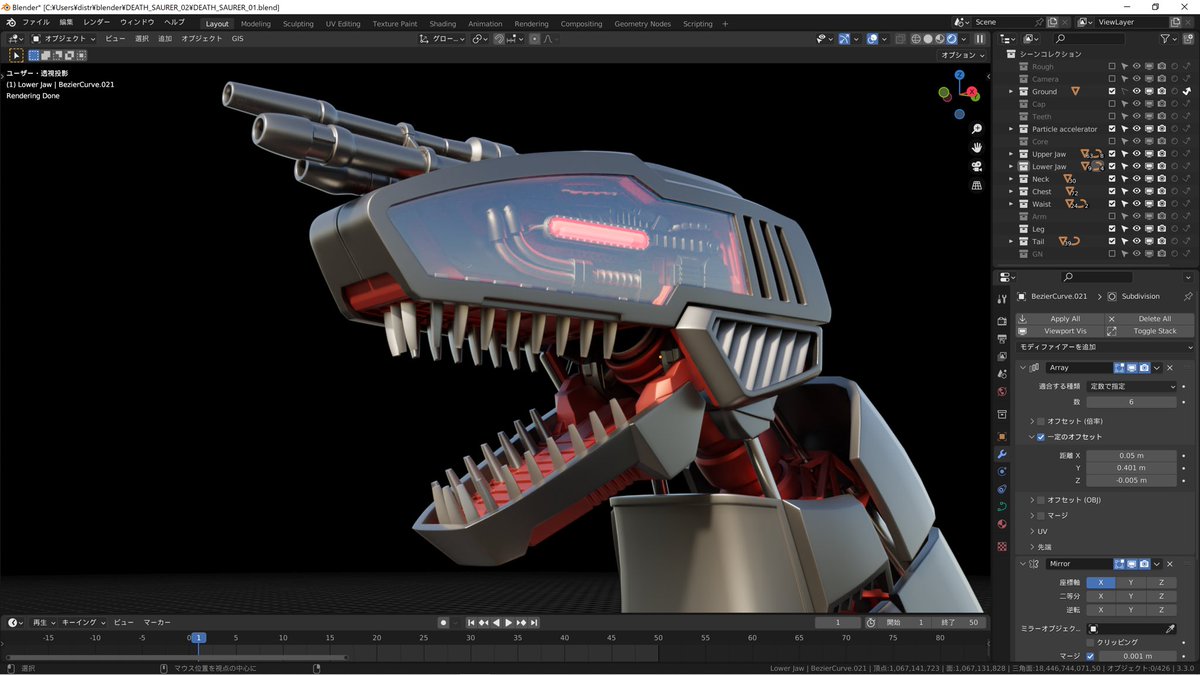Screen dimensions: 1200x675
Task: Open the File menu
Action: click(x=35, y=22)
